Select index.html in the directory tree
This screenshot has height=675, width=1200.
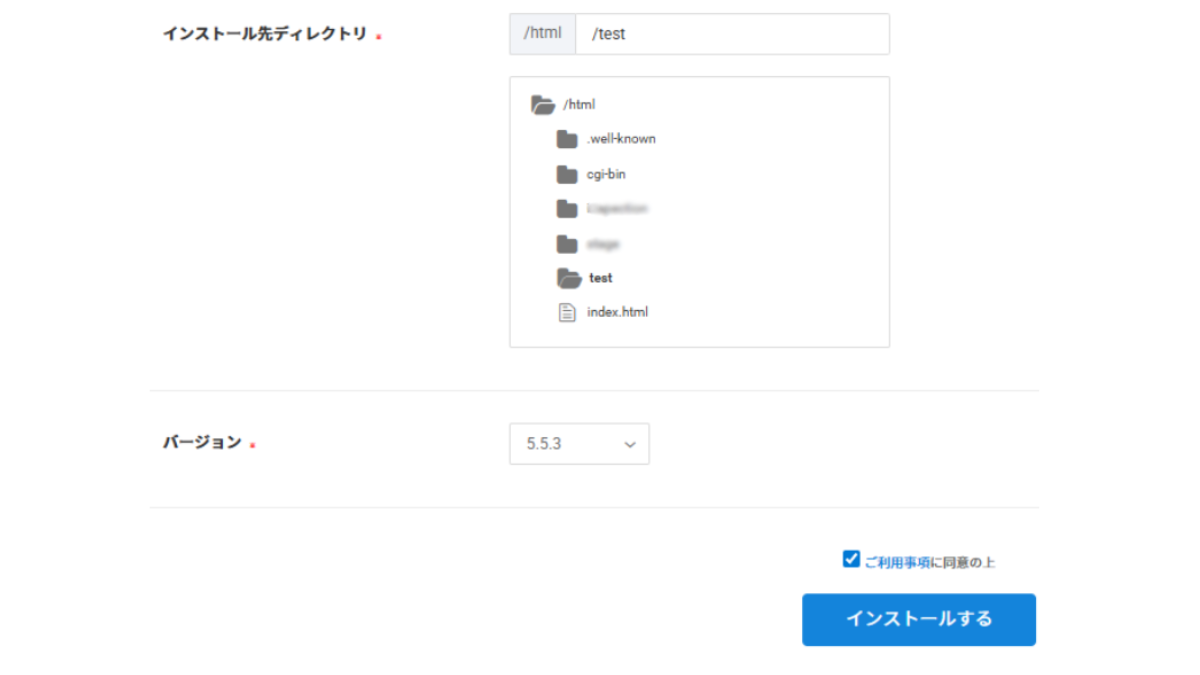617,312
